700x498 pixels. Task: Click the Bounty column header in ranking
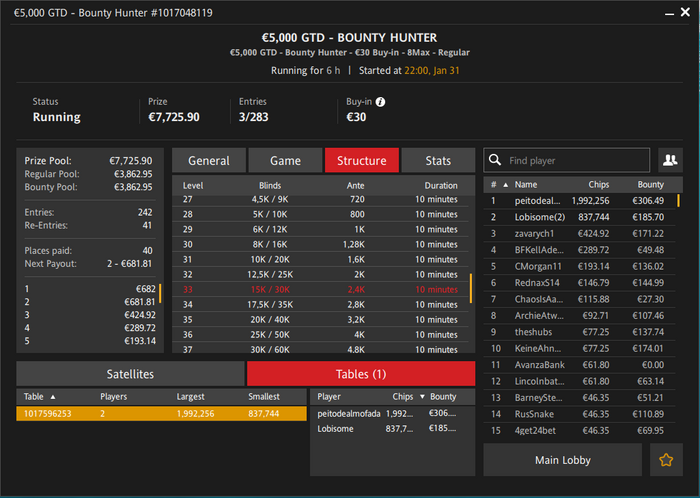click(650, 184)
